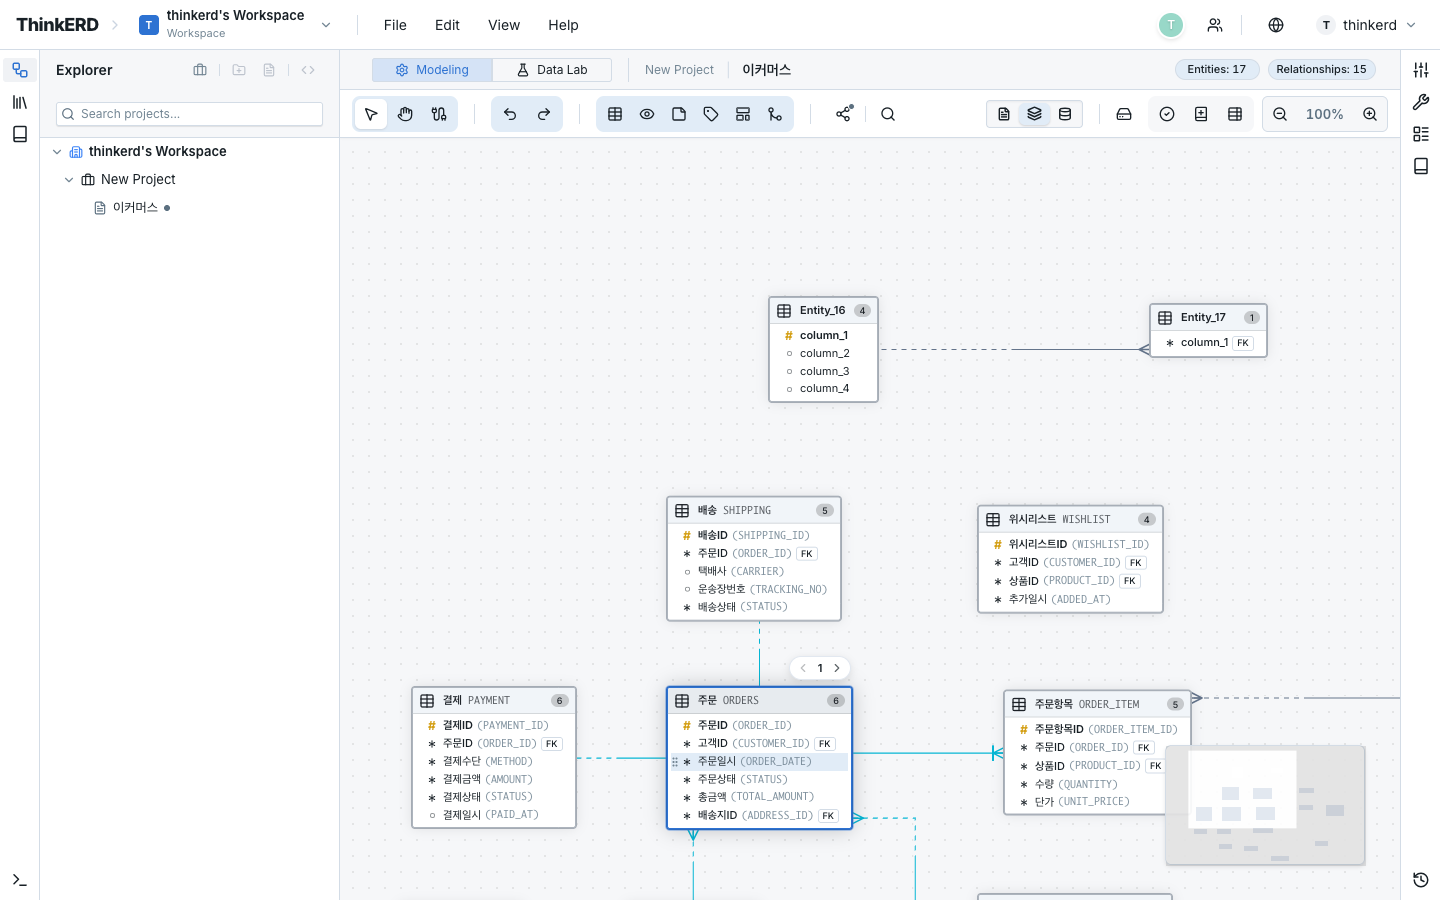Click new folder icon in Explorer
The image size is (1440, 900).
coord(239,70)
